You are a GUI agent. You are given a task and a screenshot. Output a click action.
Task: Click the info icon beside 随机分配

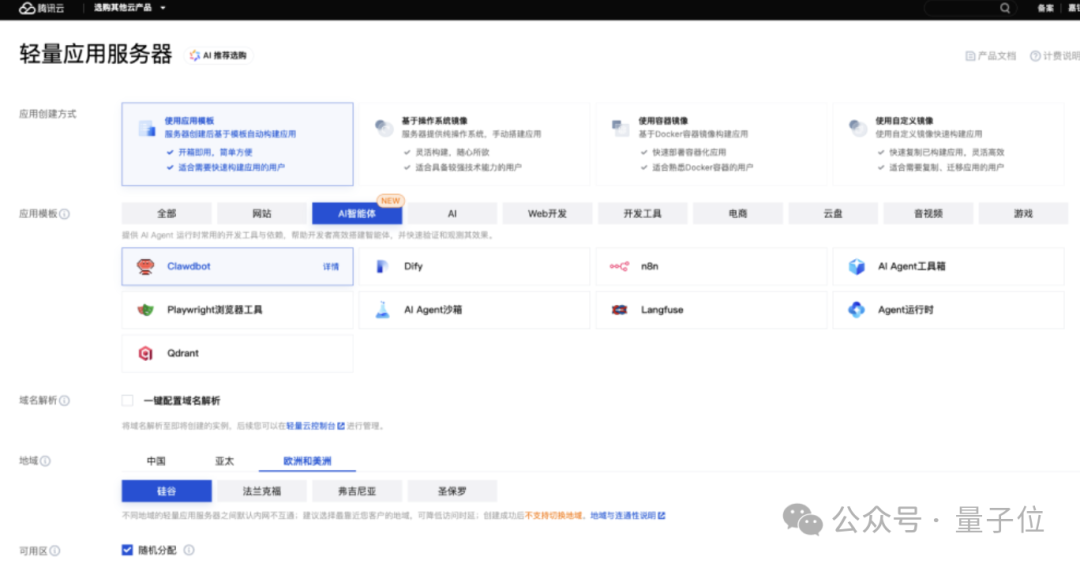click(x=189, y=550)
